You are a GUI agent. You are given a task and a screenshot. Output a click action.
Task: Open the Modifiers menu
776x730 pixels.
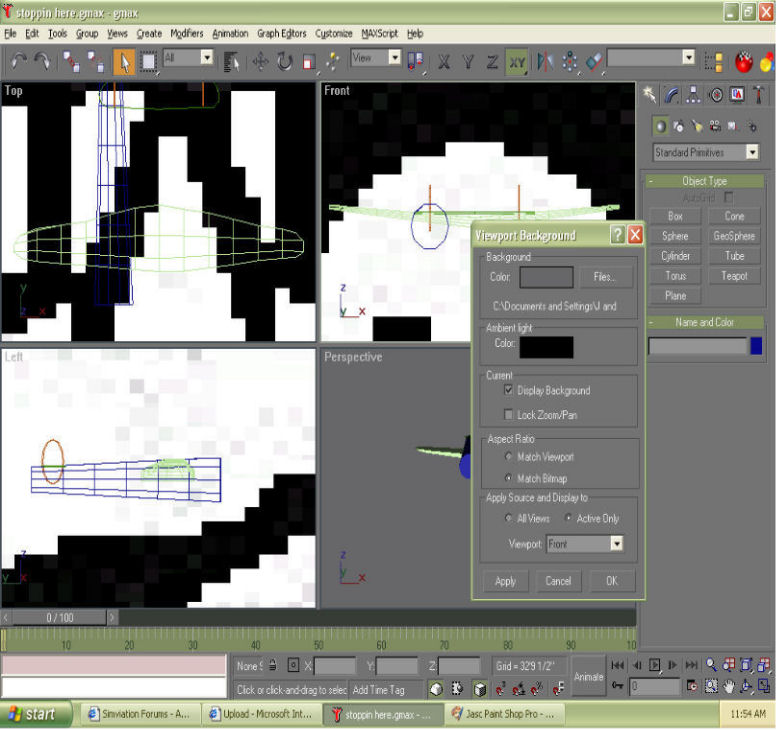pyautogui.click(x=186, y=33)
